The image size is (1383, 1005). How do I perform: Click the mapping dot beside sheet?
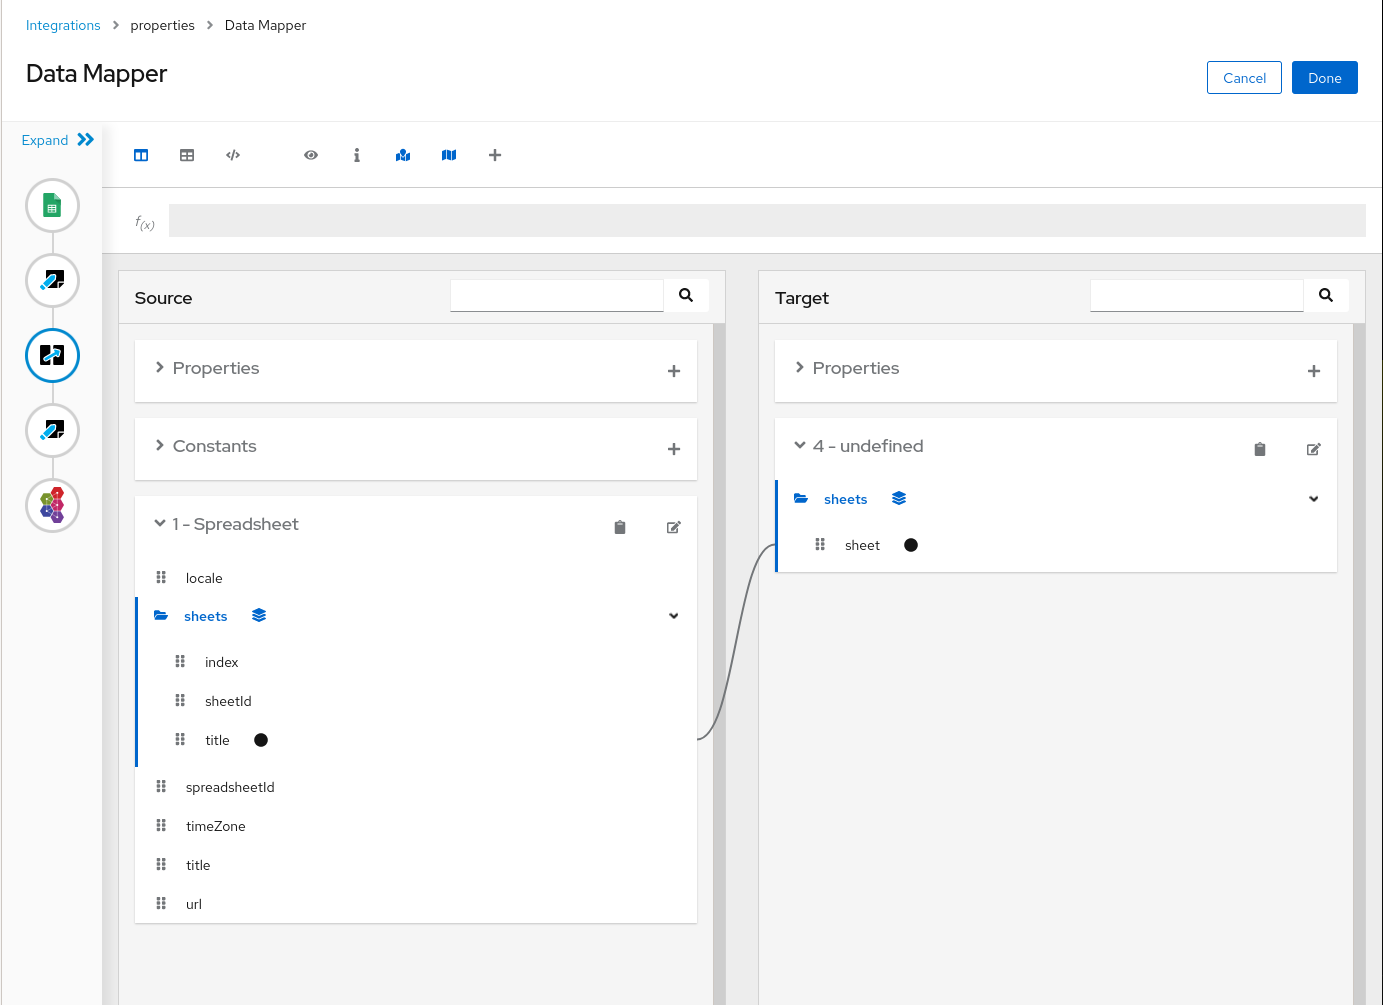coord(911,545)
